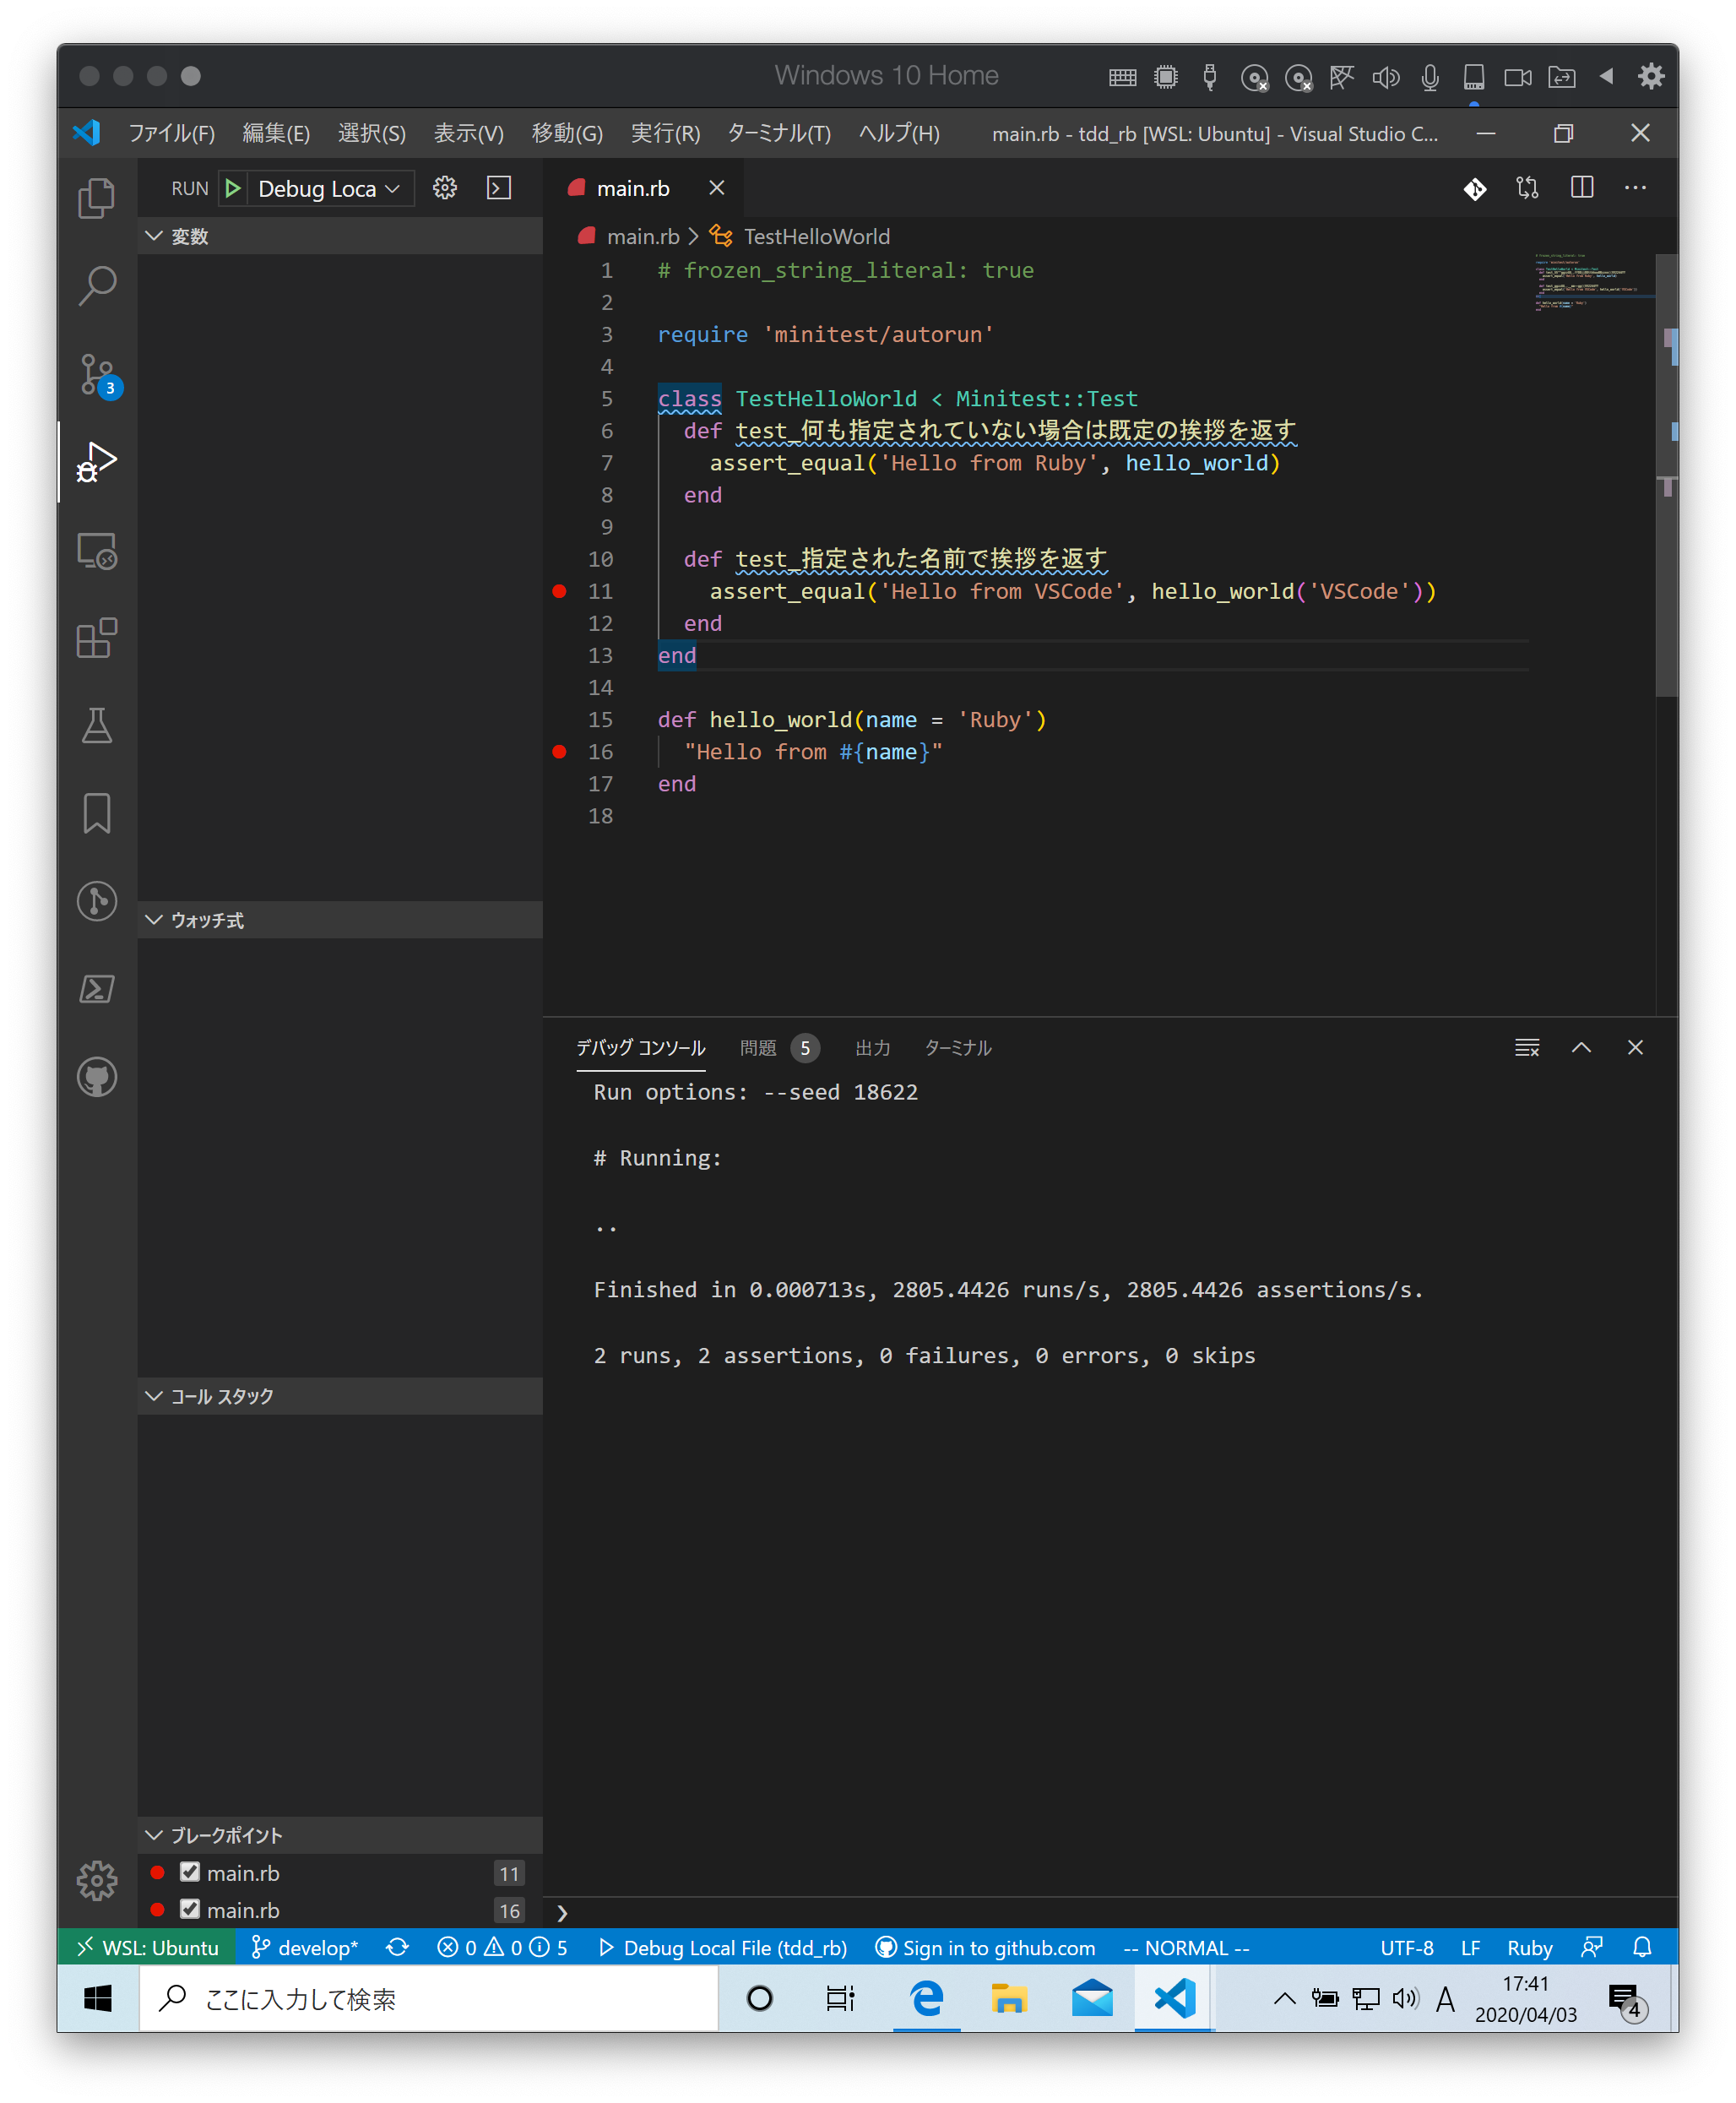Uncheck the main.rb line 11 breakpoint
Image resolution: width=1736 pixels, height=2103 pixels.
[190, 1873]
